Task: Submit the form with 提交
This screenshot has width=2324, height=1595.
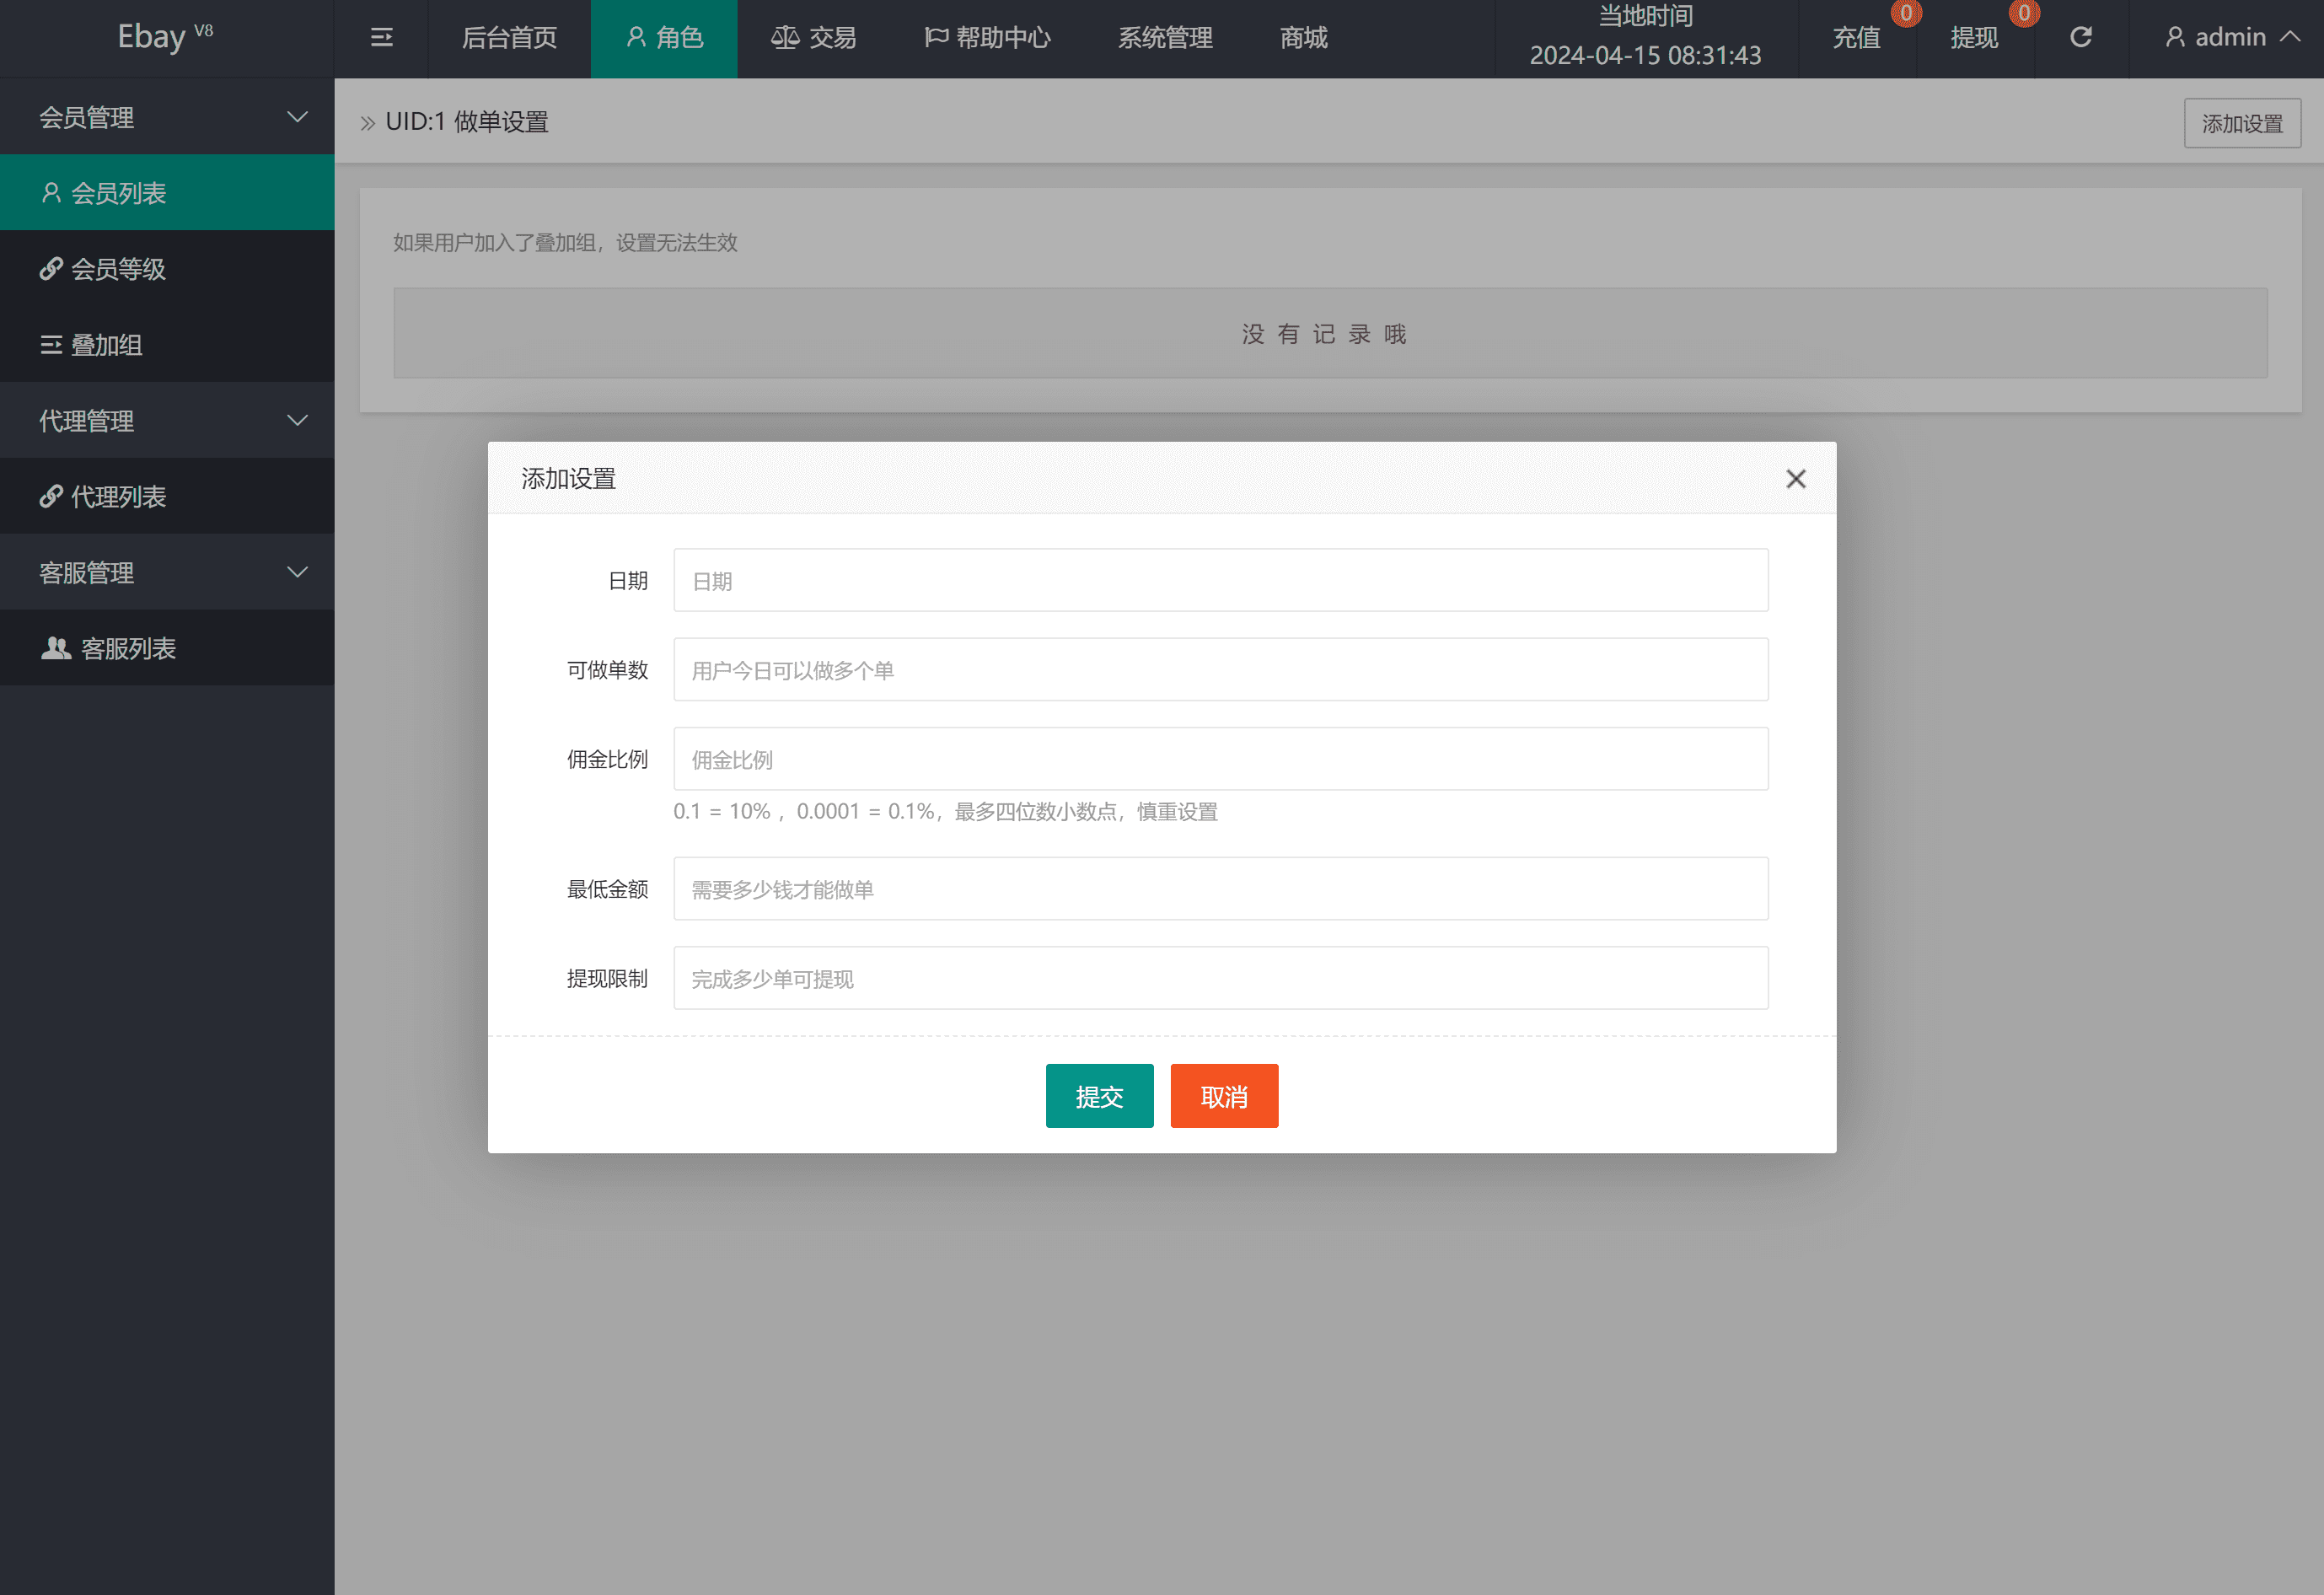Action: [1099, 1096]
